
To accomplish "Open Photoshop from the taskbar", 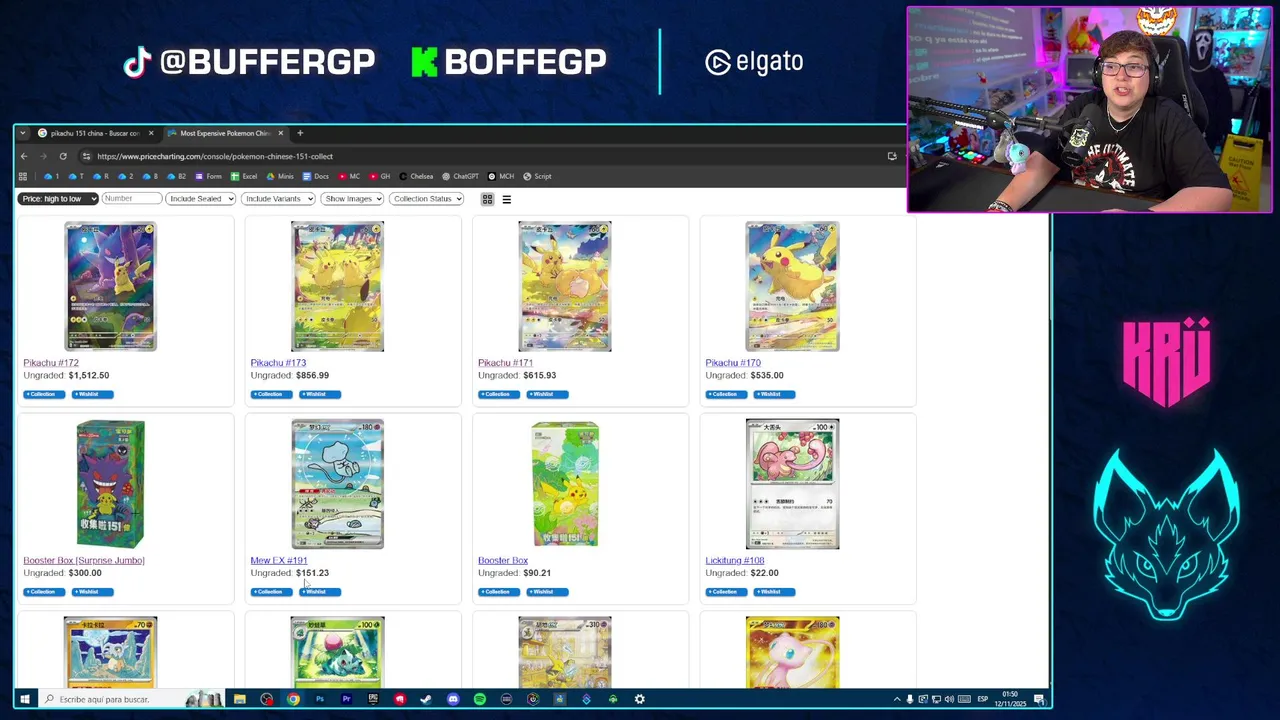I will (x=320, y=699).
